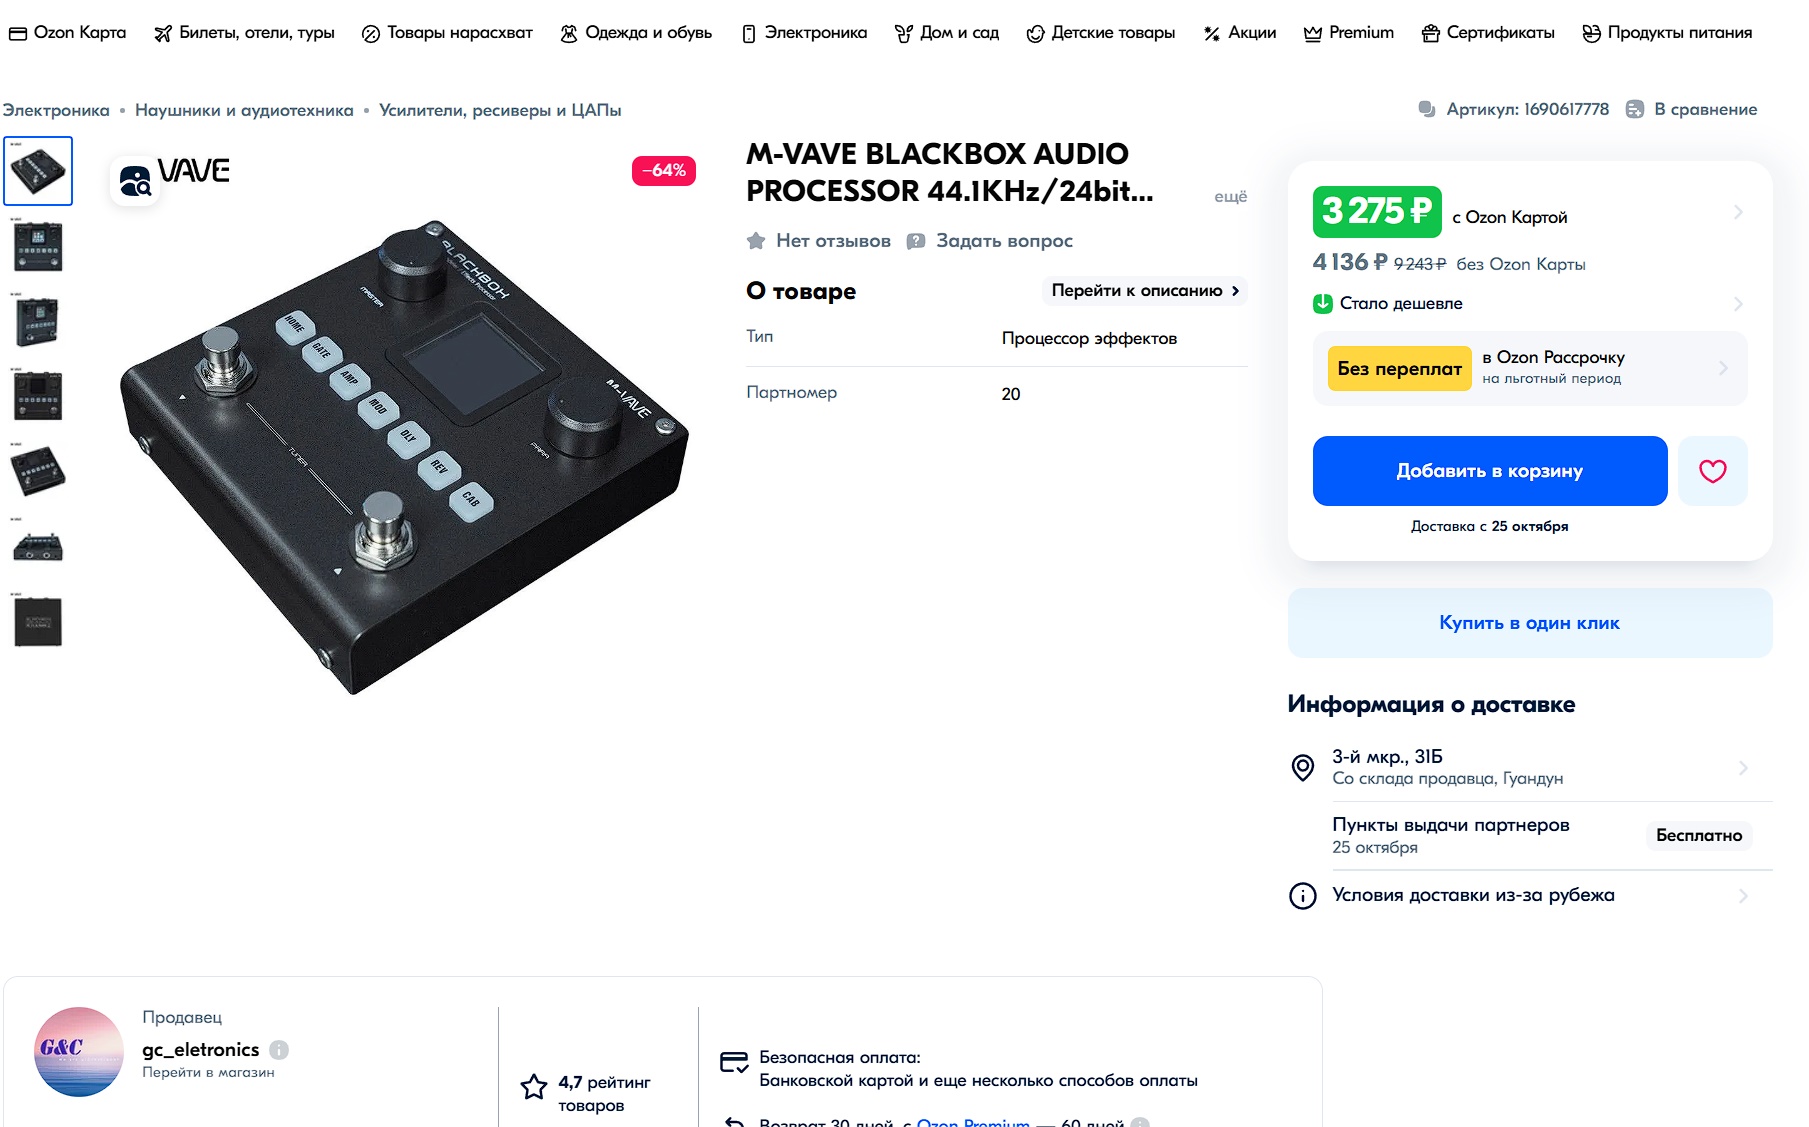Expand the Стало дешевле row

(x=1530, y=303)
